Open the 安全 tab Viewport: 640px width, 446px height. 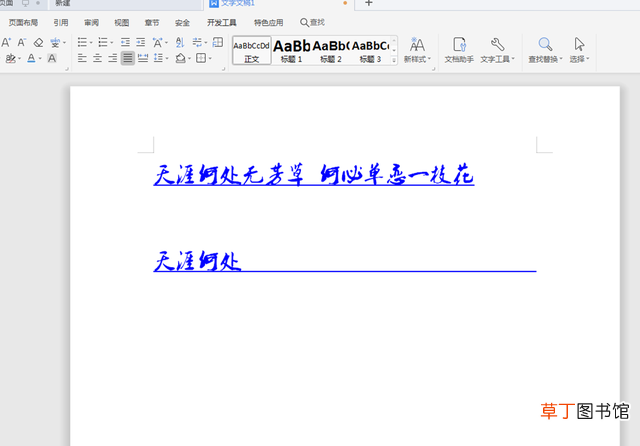(182, 23)
